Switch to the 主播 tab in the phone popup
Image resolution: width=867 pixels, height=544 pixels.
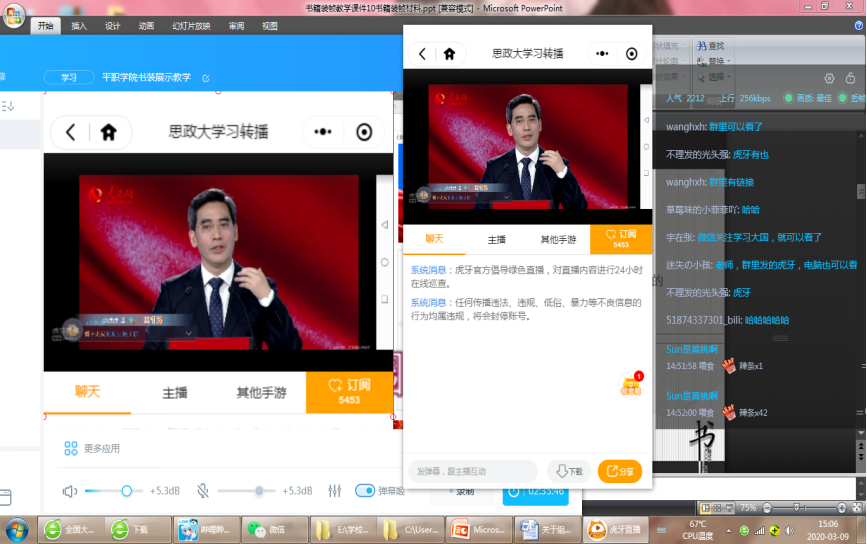tap(496, 239)
